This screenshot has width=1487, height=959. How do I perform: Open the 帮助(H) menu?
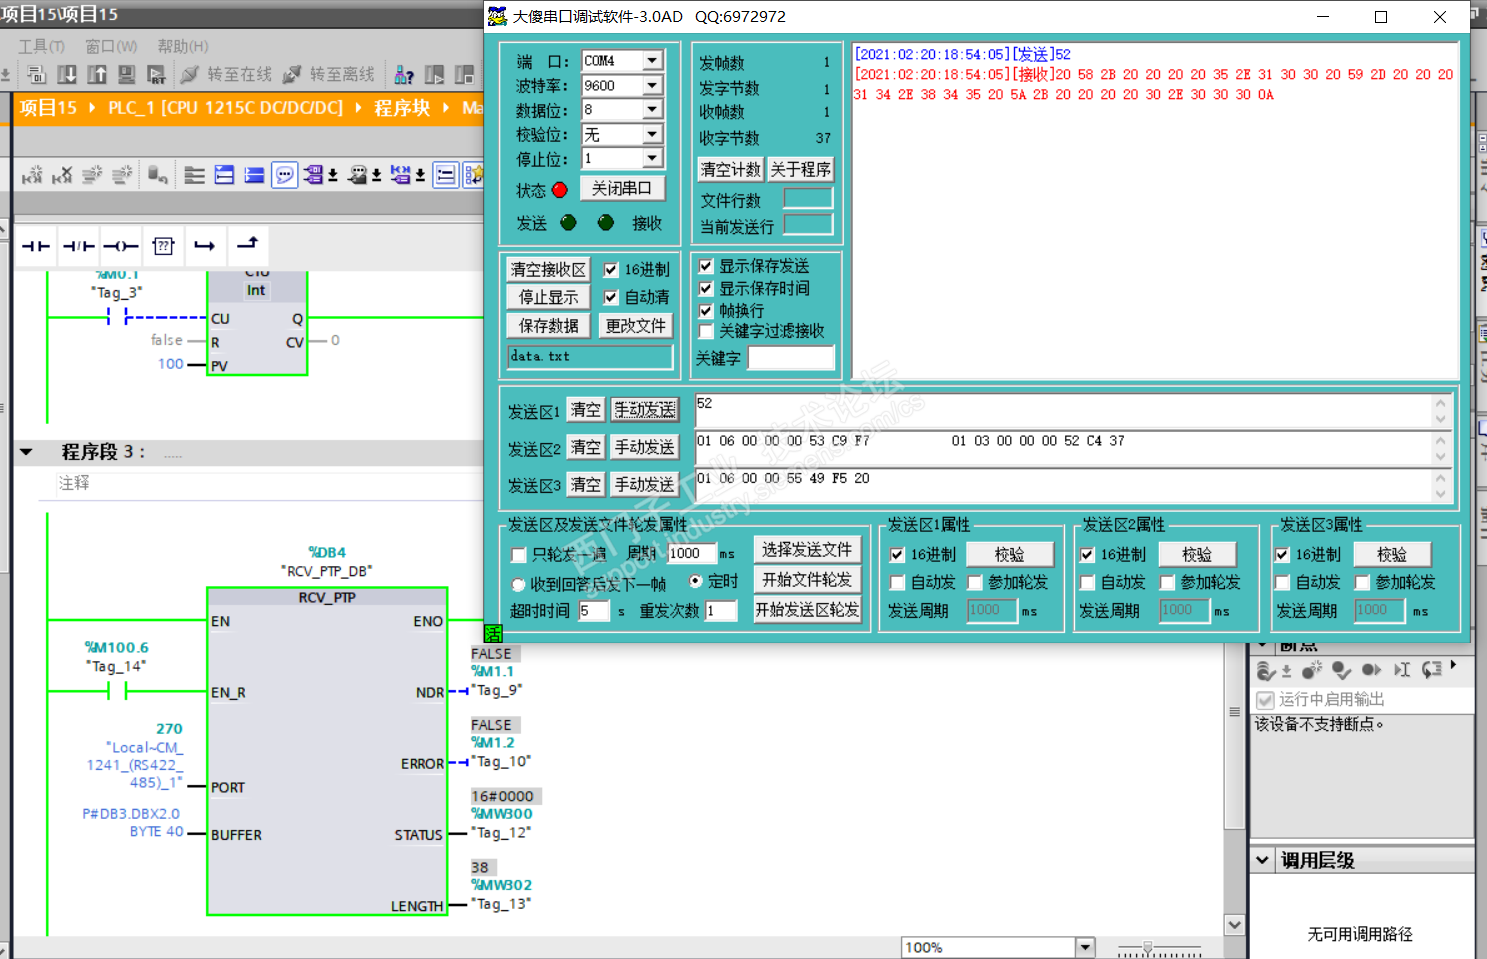pos(183,46)
